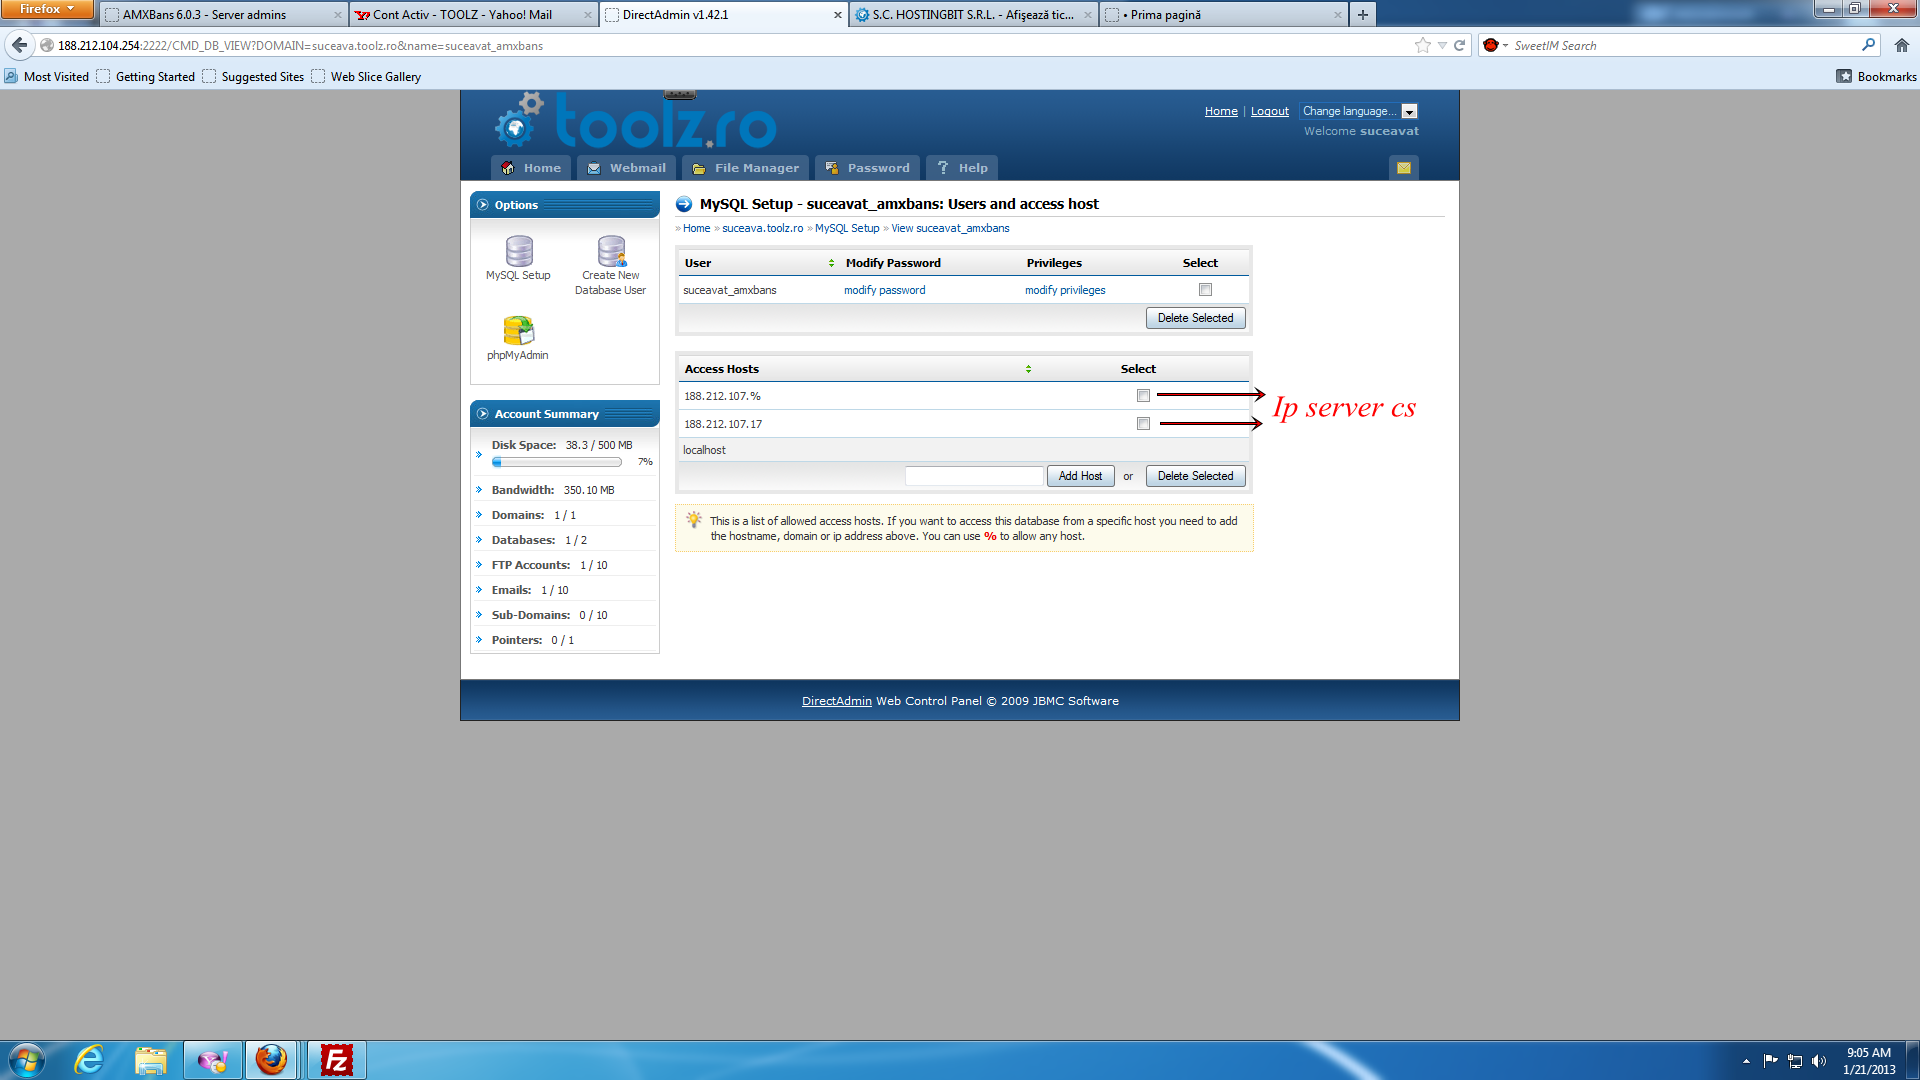Open FileZilla from the taskbar
Viewport: 1920px width, 1080px height.
336,1060
